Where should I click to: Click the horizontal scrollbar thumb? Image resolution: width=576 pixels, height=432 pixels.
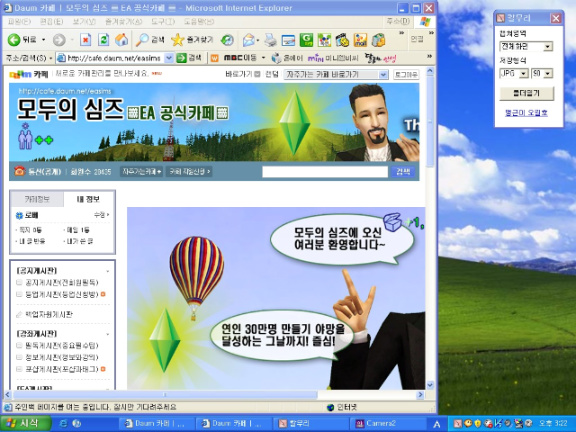pyautogui.click(x=165, y=395)
